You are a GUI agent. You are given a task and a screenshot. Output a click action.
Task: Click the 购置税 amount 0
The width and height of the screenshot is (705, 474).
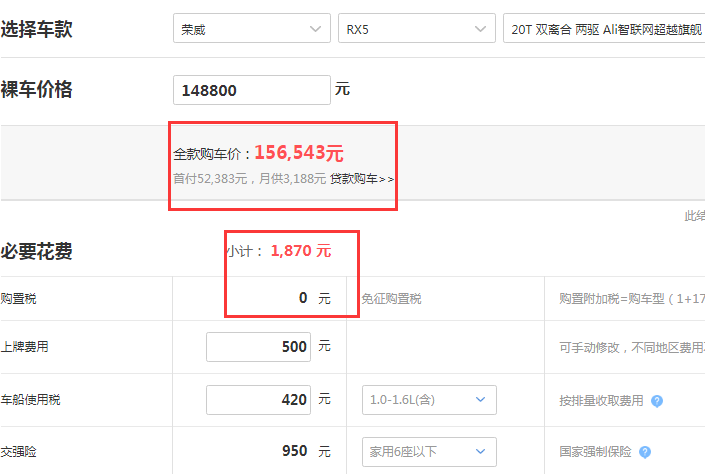pyautogui.click(x=303, y=298)
